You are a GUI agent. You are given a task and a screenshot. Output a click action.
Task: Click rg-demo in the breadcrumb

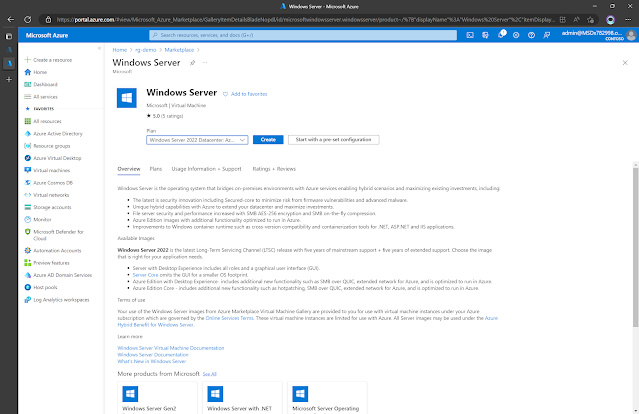click(145, 50)
